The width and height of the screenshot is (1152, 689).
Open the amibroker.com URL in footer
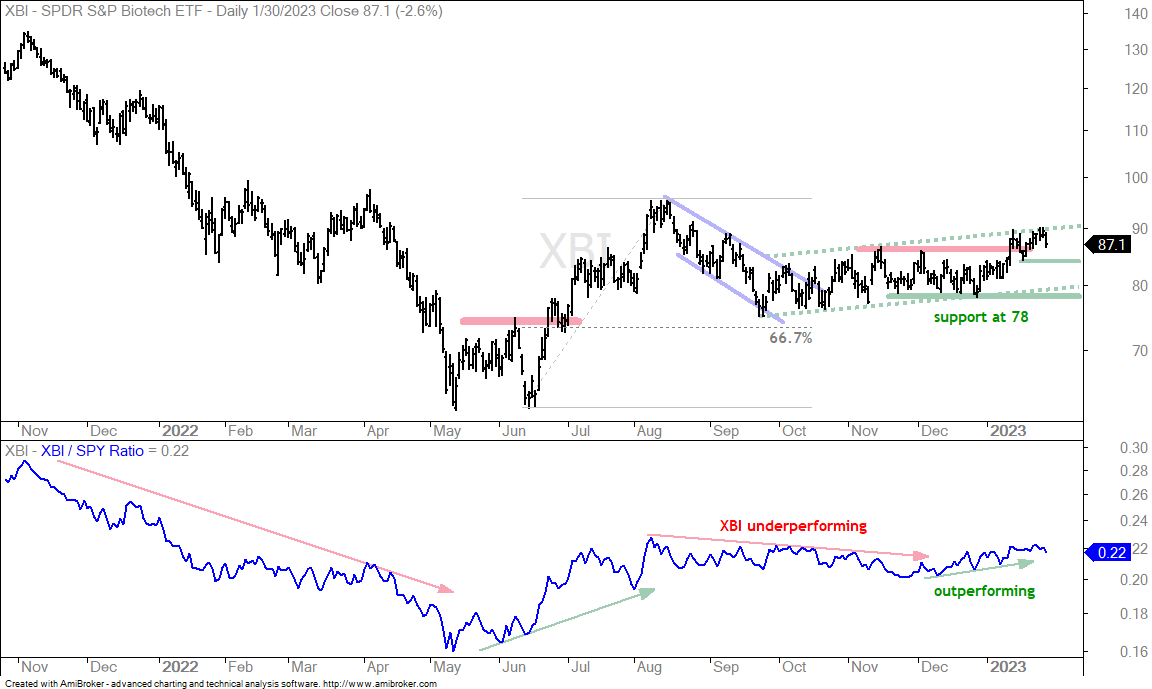[x=380, y=684]
